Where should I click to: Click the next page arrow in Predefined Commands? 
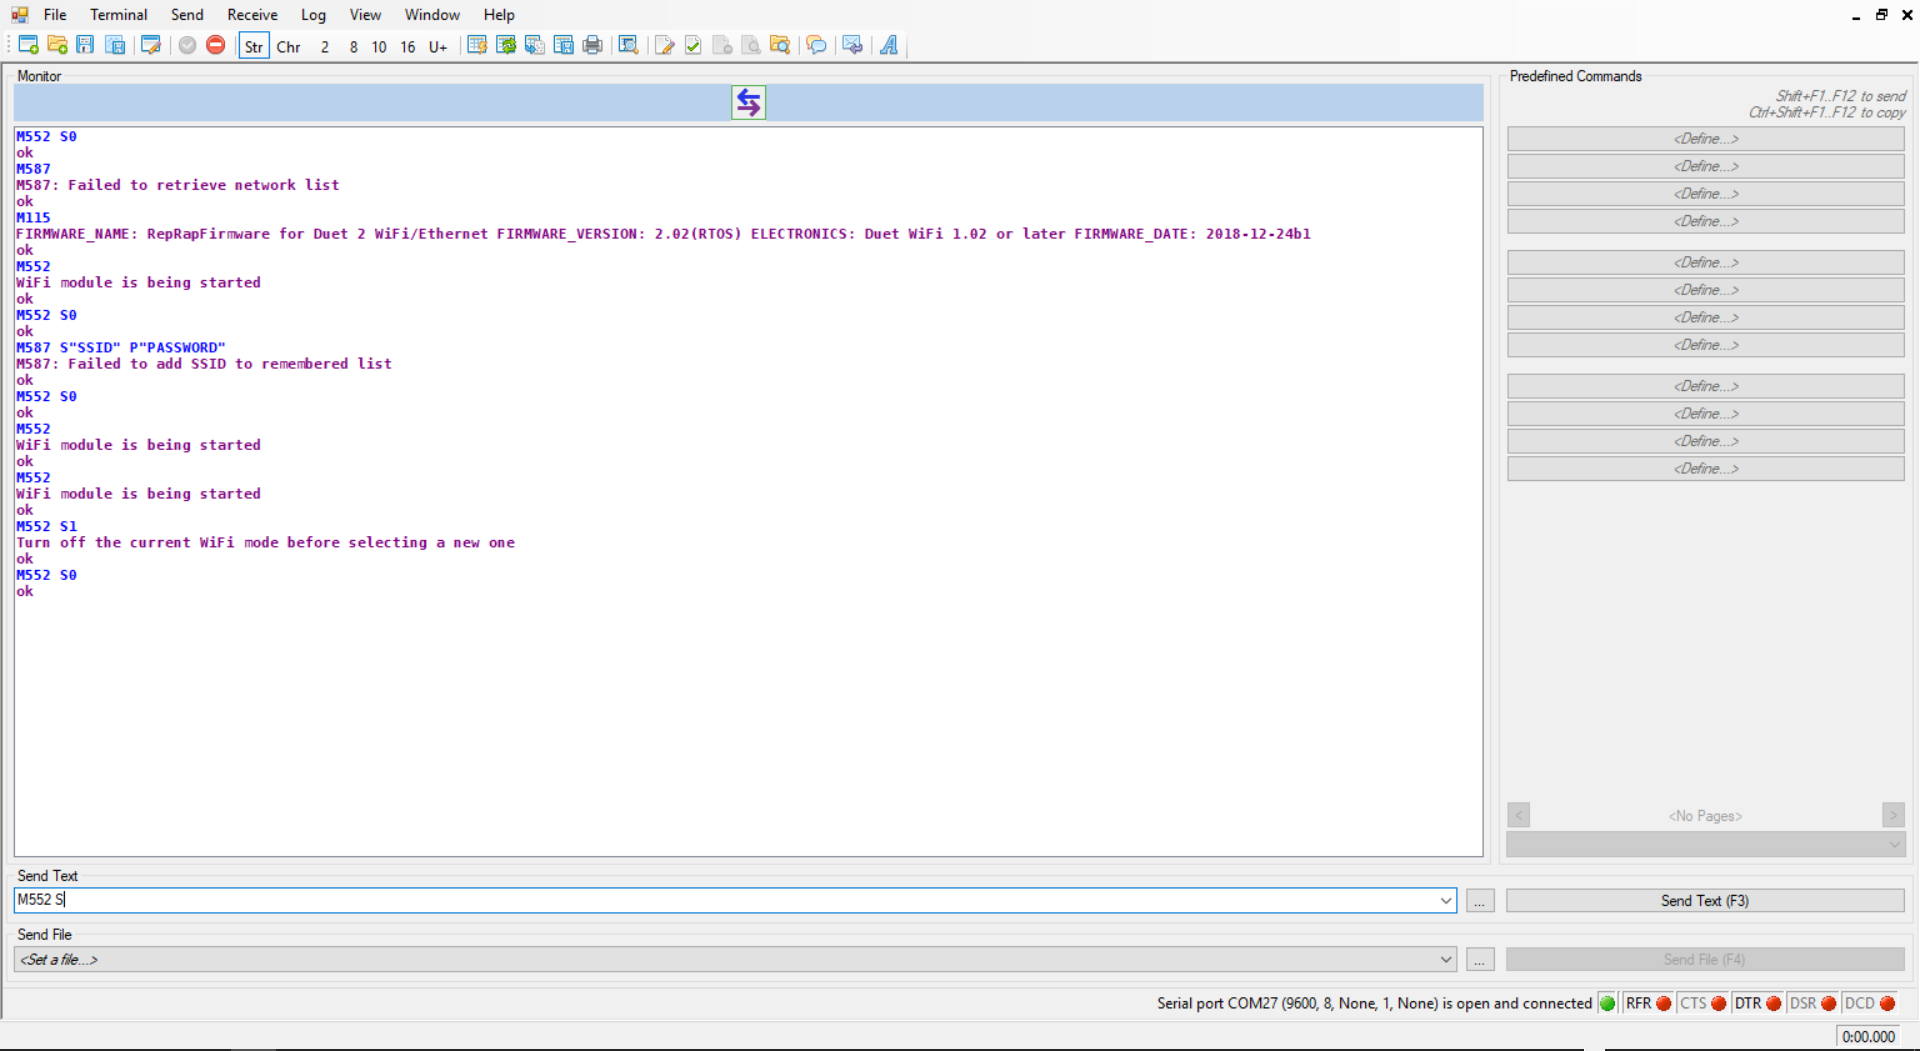[x=1893, y=815]
